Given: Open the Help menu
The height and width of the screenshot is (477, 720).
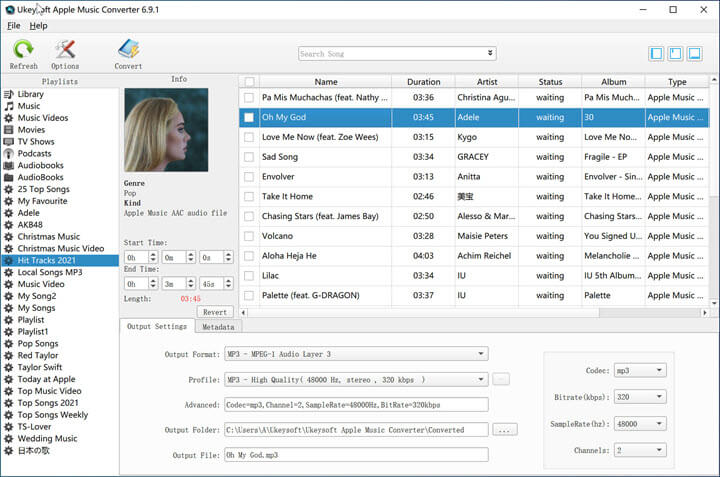Looking at the screenshot, I should pos(38,25).
